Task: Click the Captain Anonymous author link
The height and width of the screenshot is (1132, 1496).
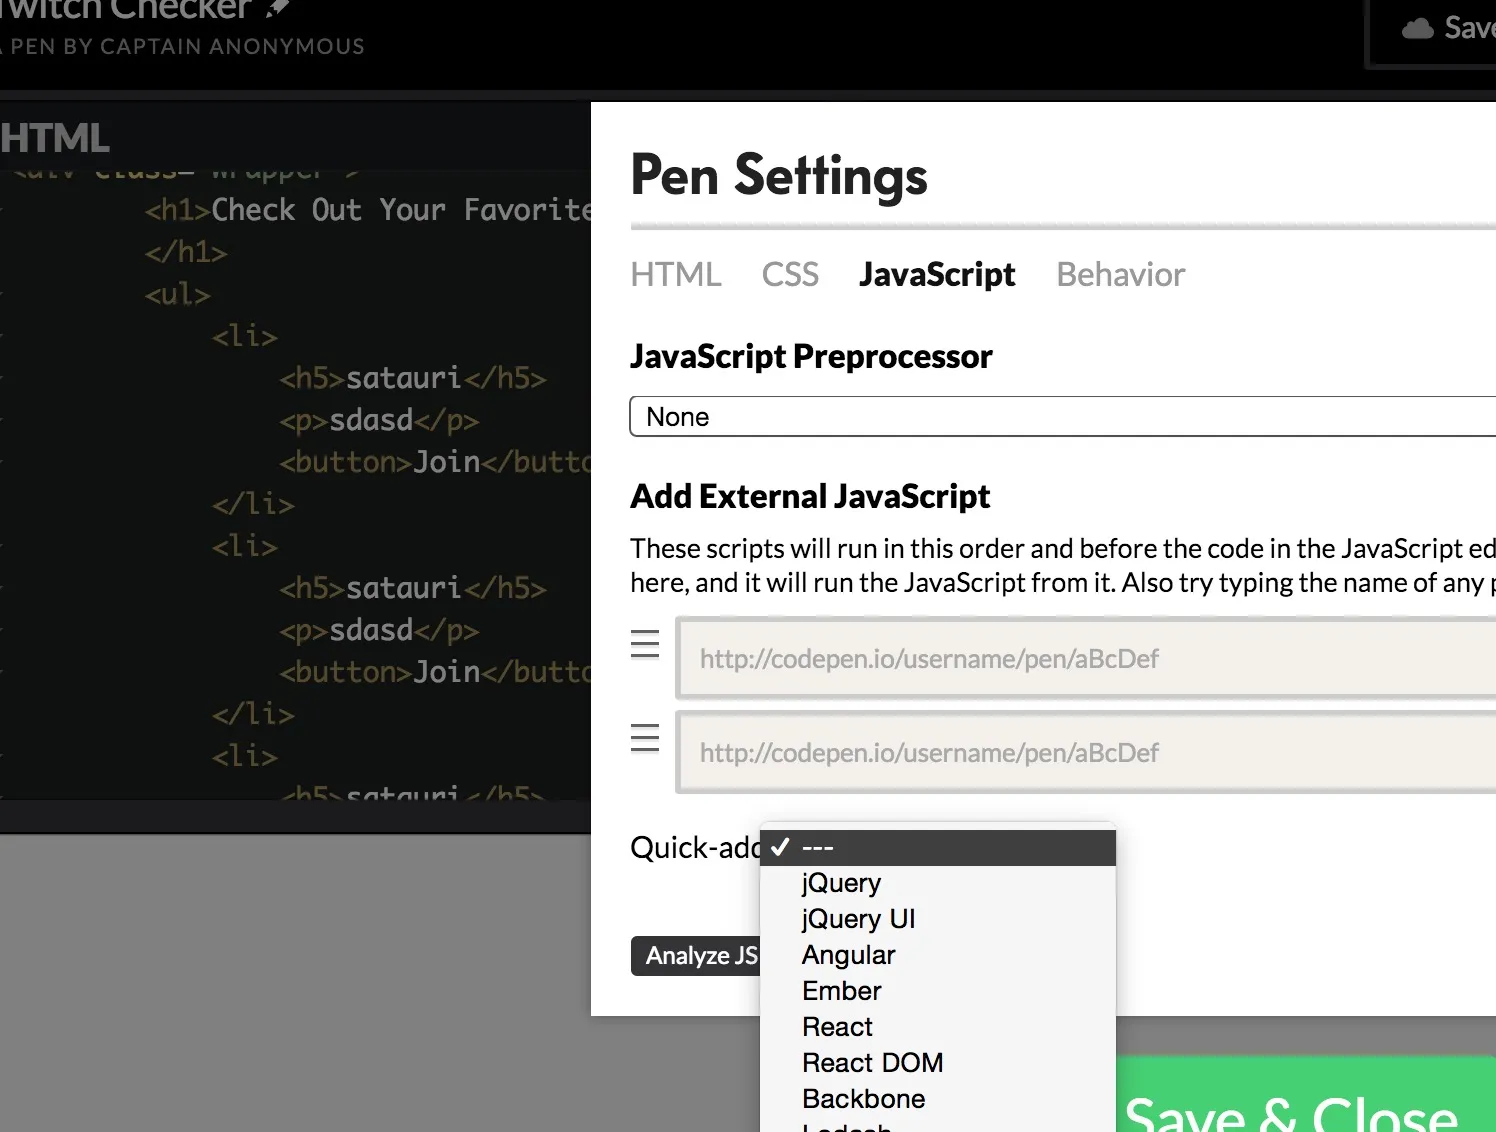Action: point(233,46)
